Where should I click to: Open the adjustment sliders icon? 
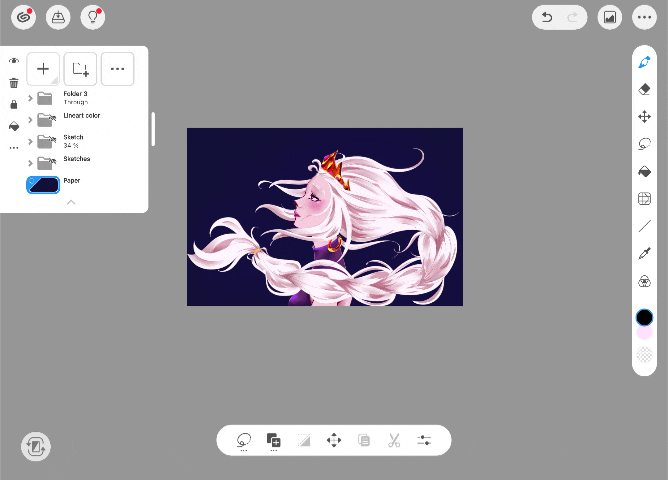pos(424,440)
